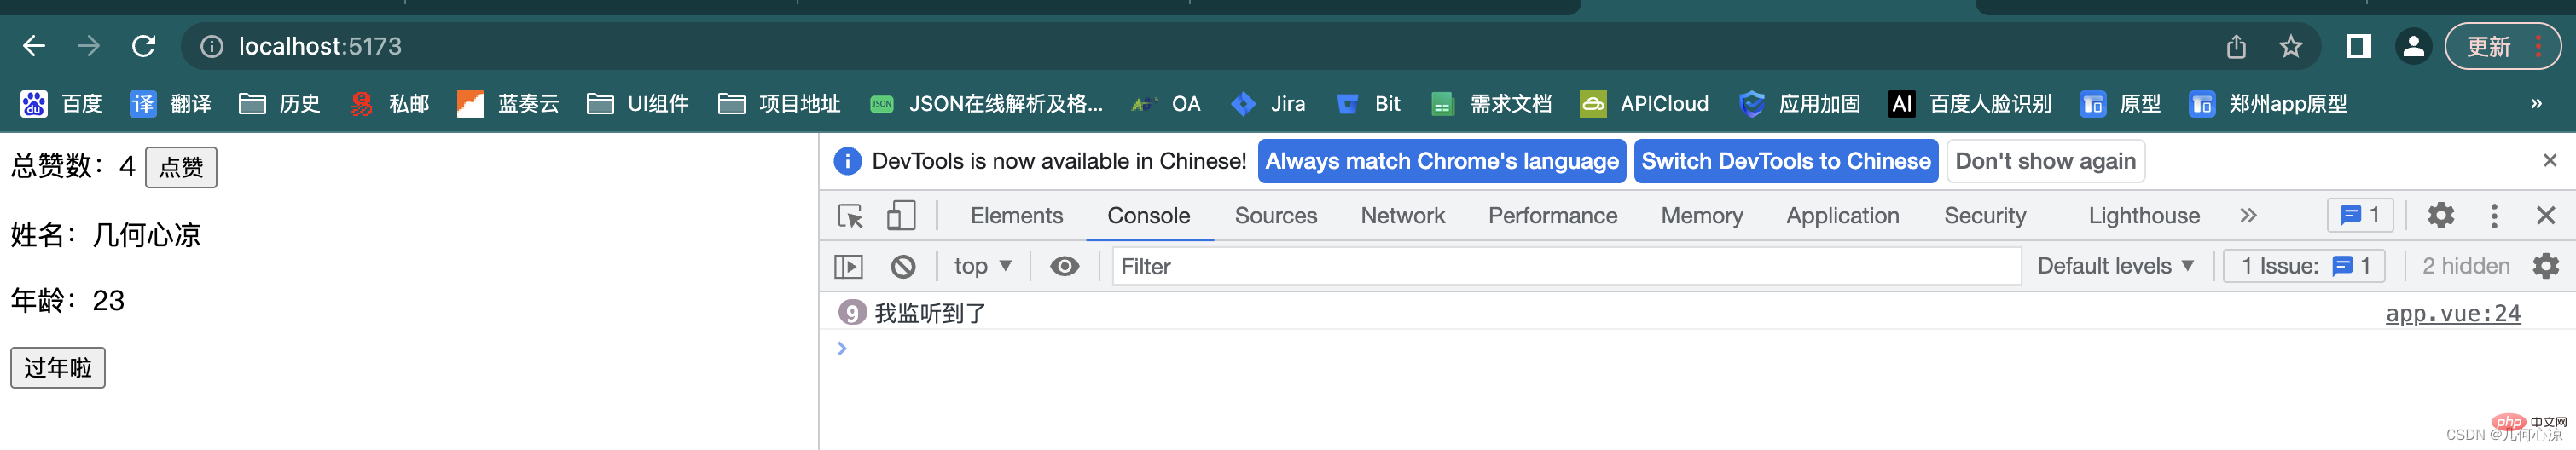Click the 点赞 like button

click(181, 167)
